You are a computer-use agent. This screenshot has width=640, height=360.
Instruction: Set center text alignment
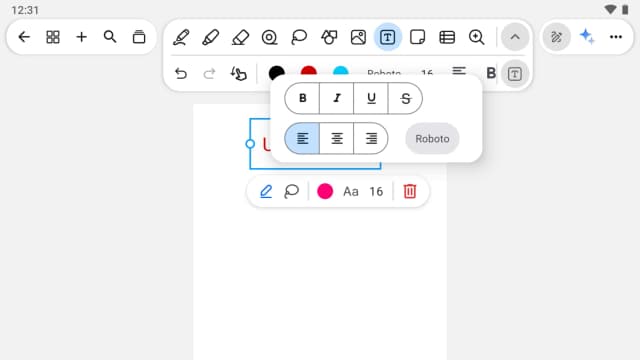tap(337, 138)
